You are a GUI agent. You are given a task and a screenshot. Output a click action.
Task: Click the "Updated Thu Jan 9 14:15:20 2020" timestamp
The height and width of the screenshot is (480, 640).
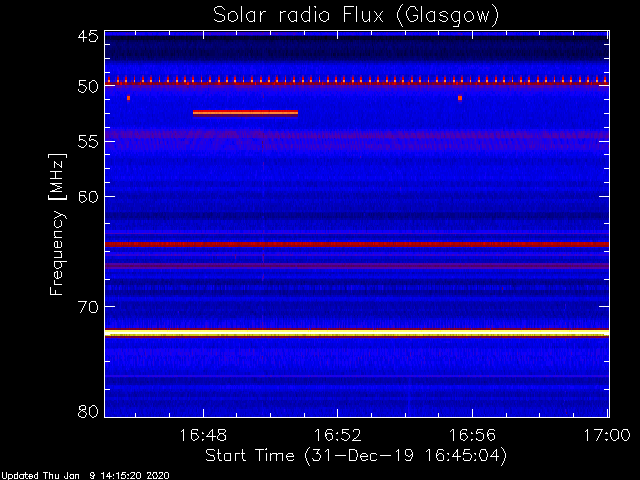84,476
